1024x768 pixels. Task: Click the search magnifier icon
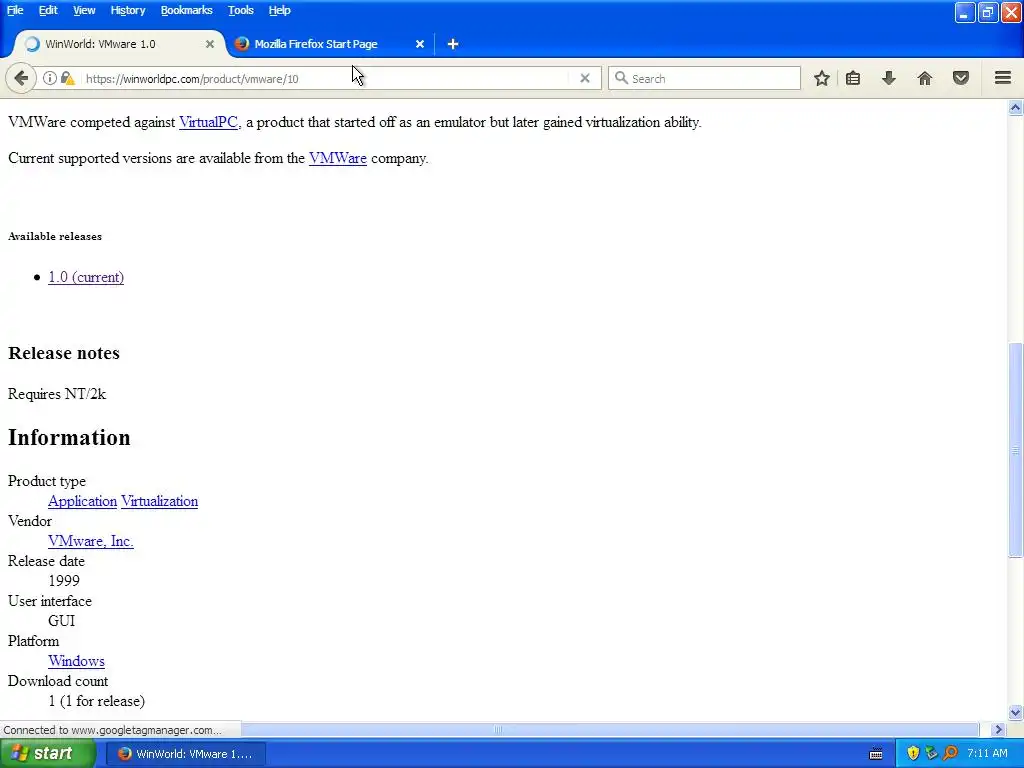coord(621,78)
